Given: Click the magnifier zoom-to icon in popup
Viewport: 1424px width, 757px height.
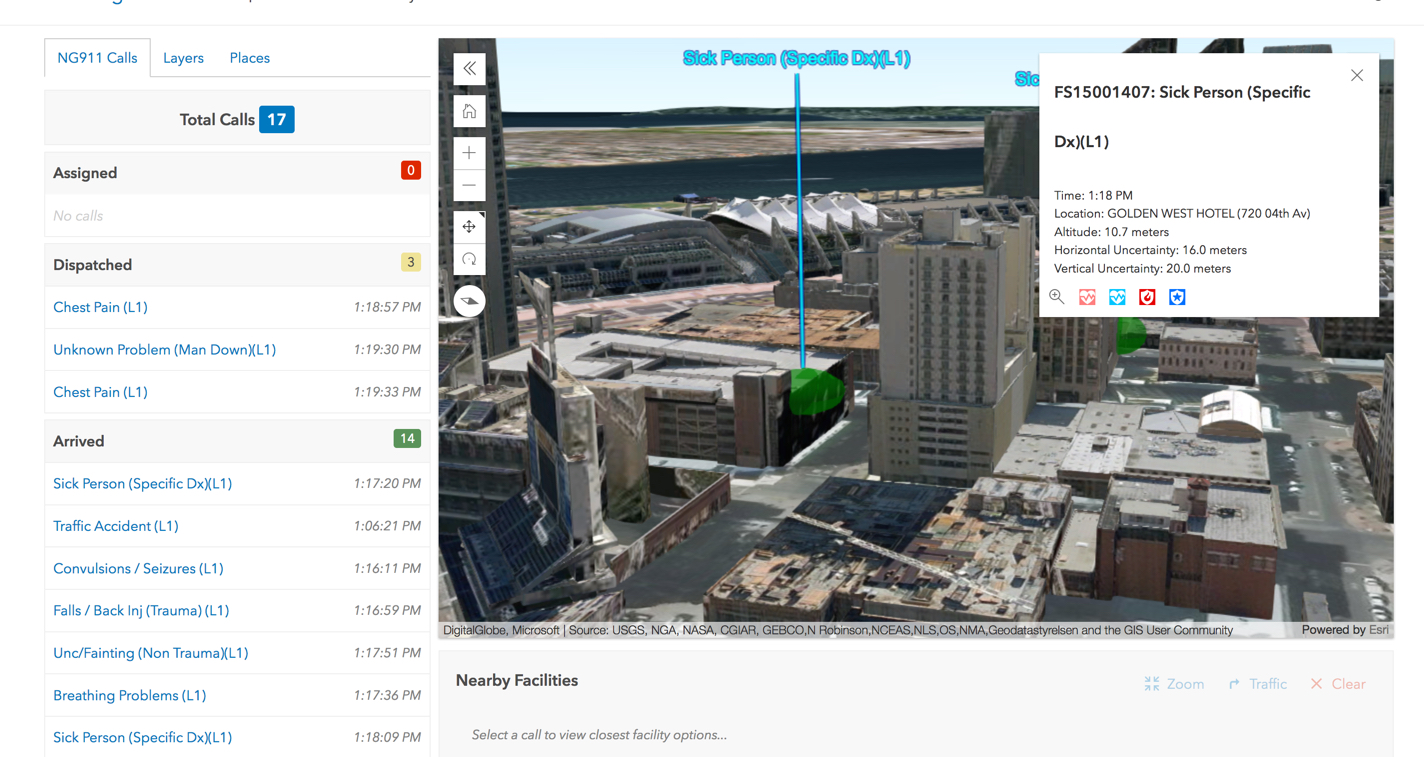Looking at the screenshot, I should click(1057, 297).
